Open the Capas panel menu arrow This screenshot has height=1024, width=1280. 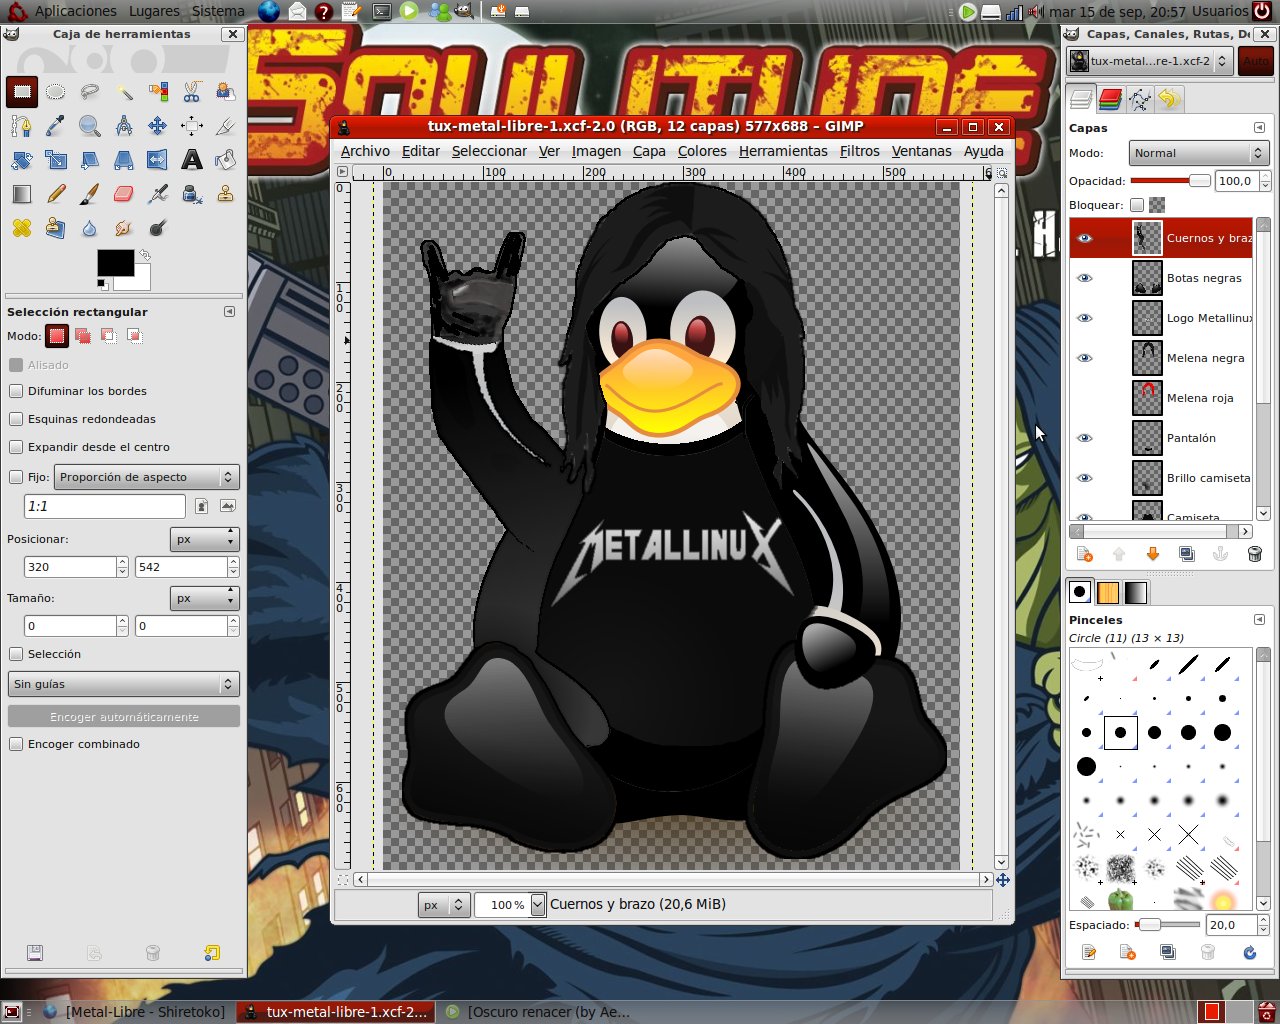(x=1259, y=128)
